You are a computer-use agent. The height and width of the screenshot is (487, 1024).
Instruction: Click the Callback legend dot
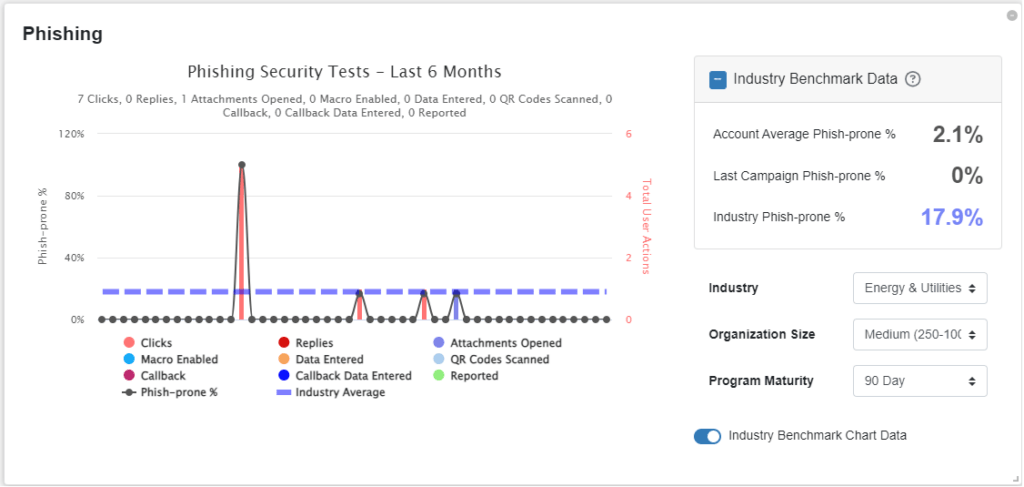pyautogui.click(x=129, y=376)
